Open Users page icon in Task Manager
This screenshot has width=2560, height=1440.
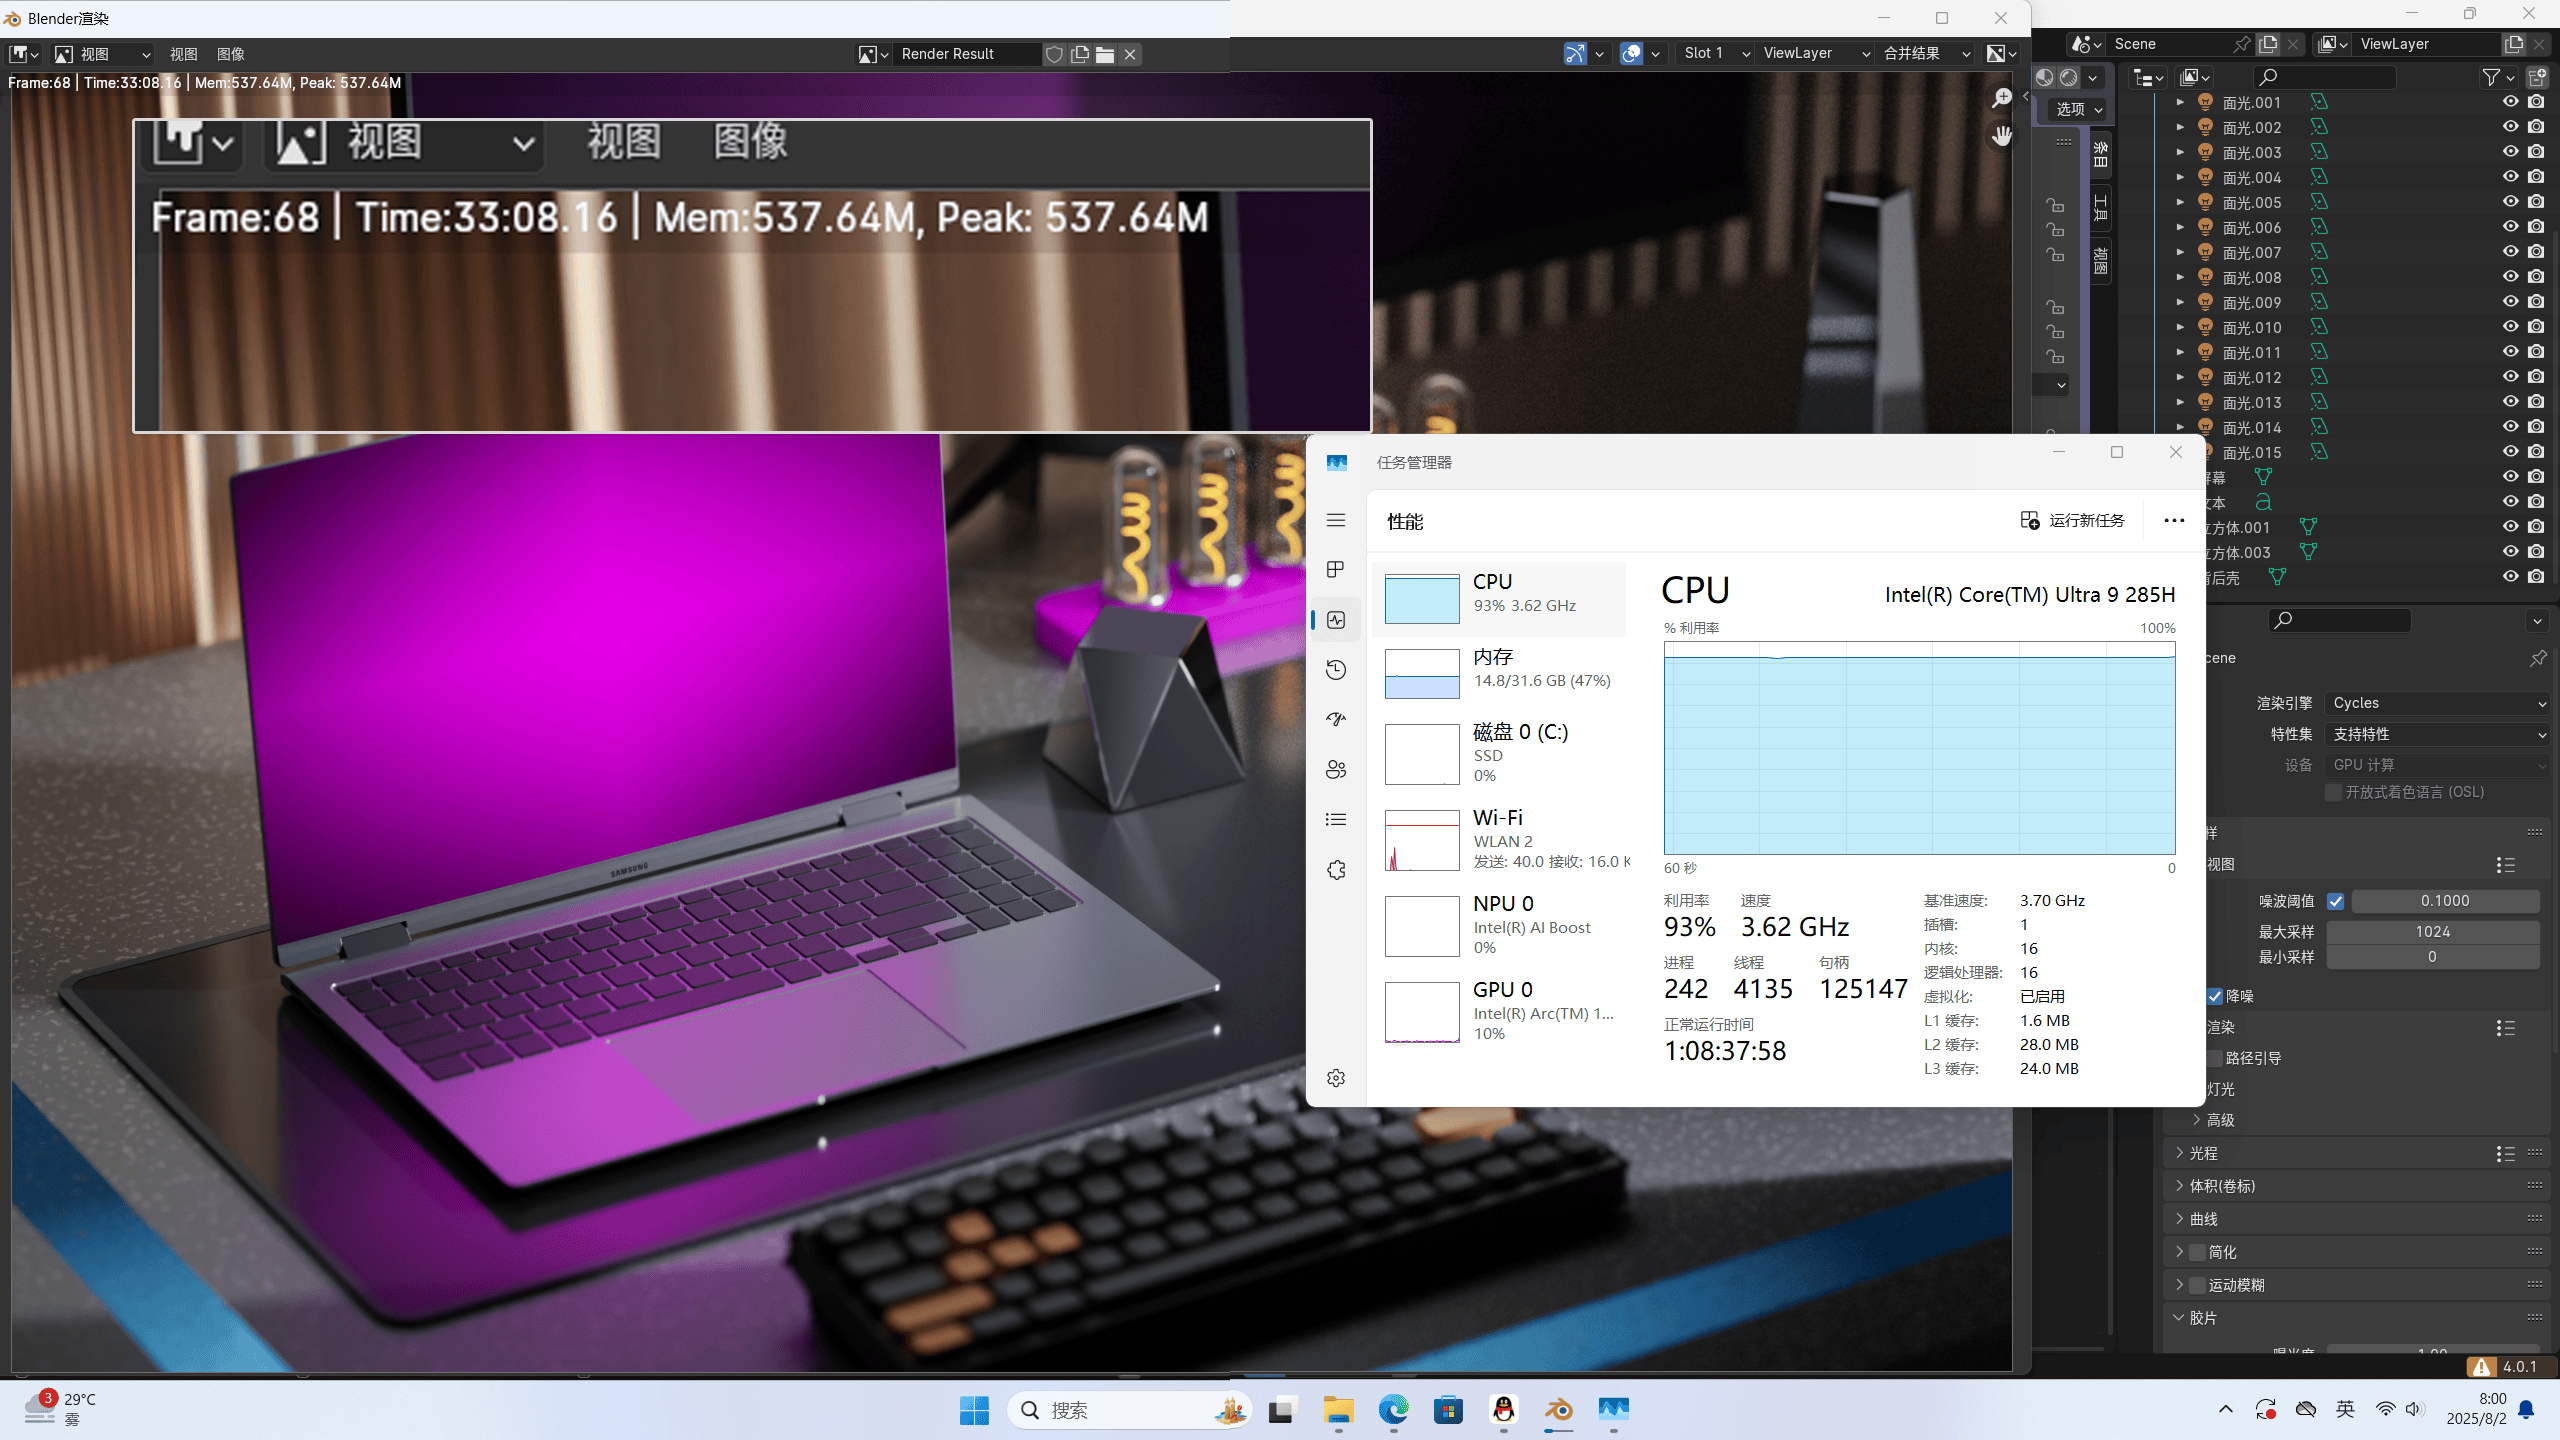[x=1336, y=770]
